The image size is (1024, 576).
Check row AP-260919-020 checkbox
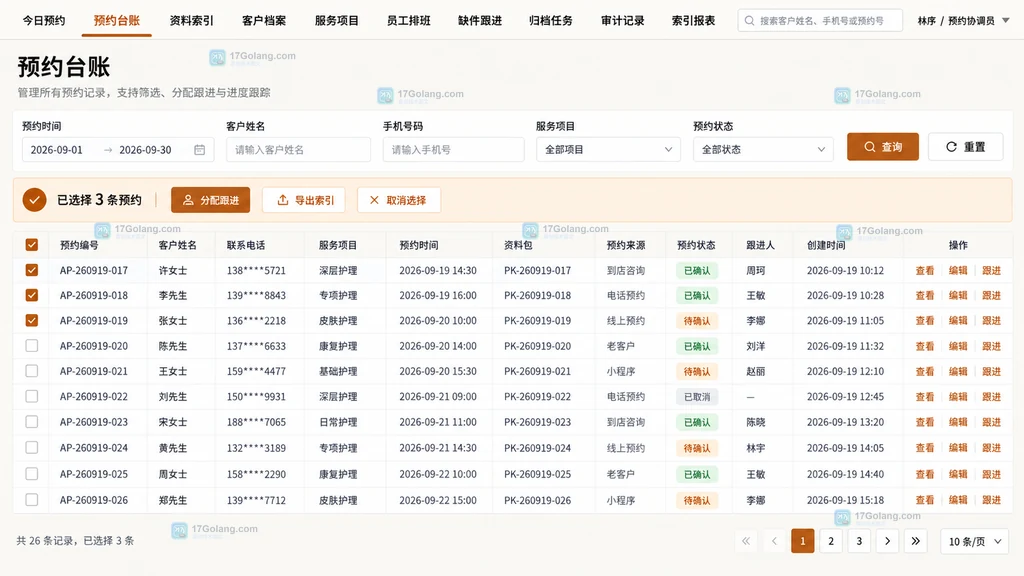pos(31,345)
